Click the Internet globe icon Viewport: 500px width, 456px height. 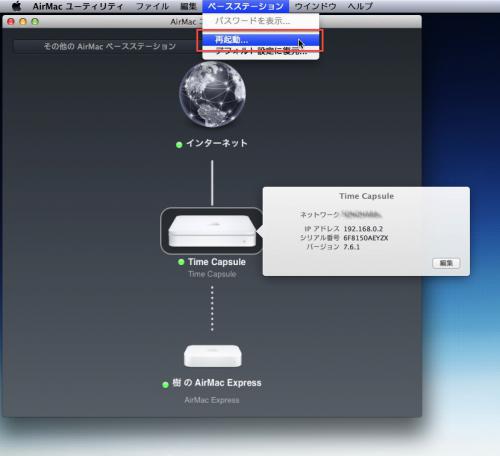point(212,94)
